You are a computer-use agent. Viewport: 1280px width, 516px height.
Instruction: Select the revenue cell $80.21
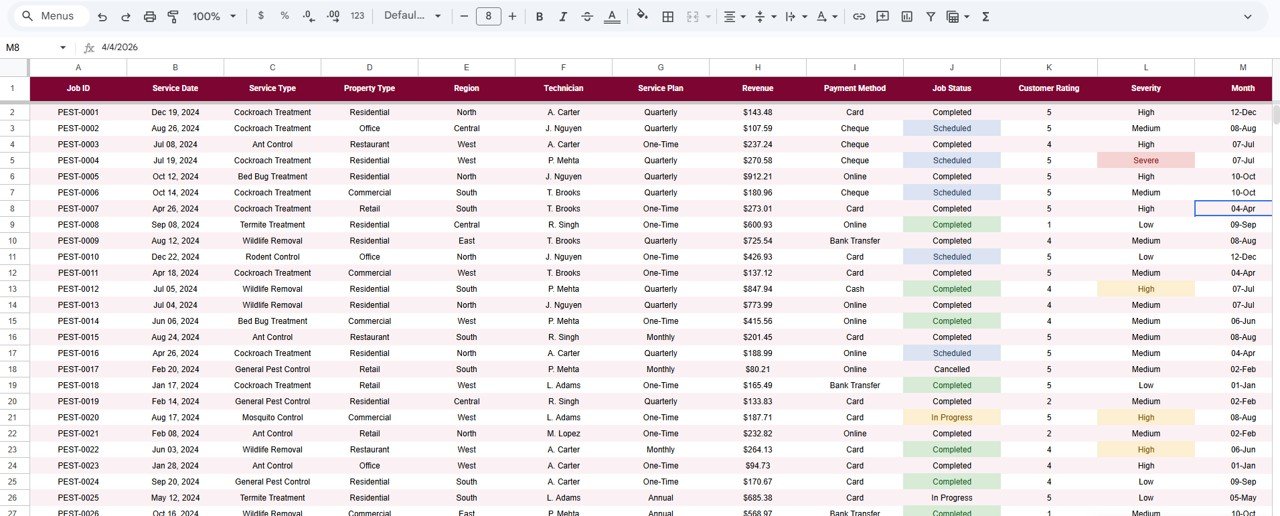(758, 369)
